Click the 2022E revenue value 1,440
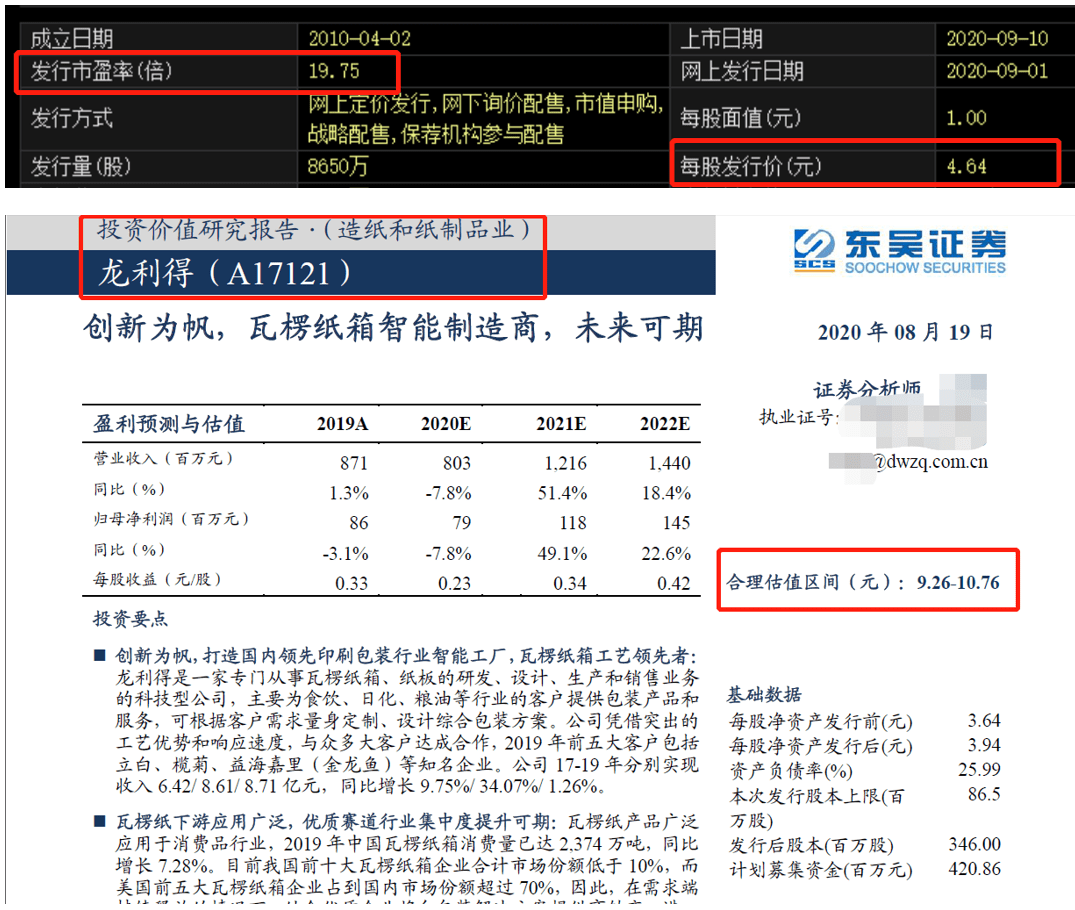This screenshot has height=910, width=1075. coord(669,463)
